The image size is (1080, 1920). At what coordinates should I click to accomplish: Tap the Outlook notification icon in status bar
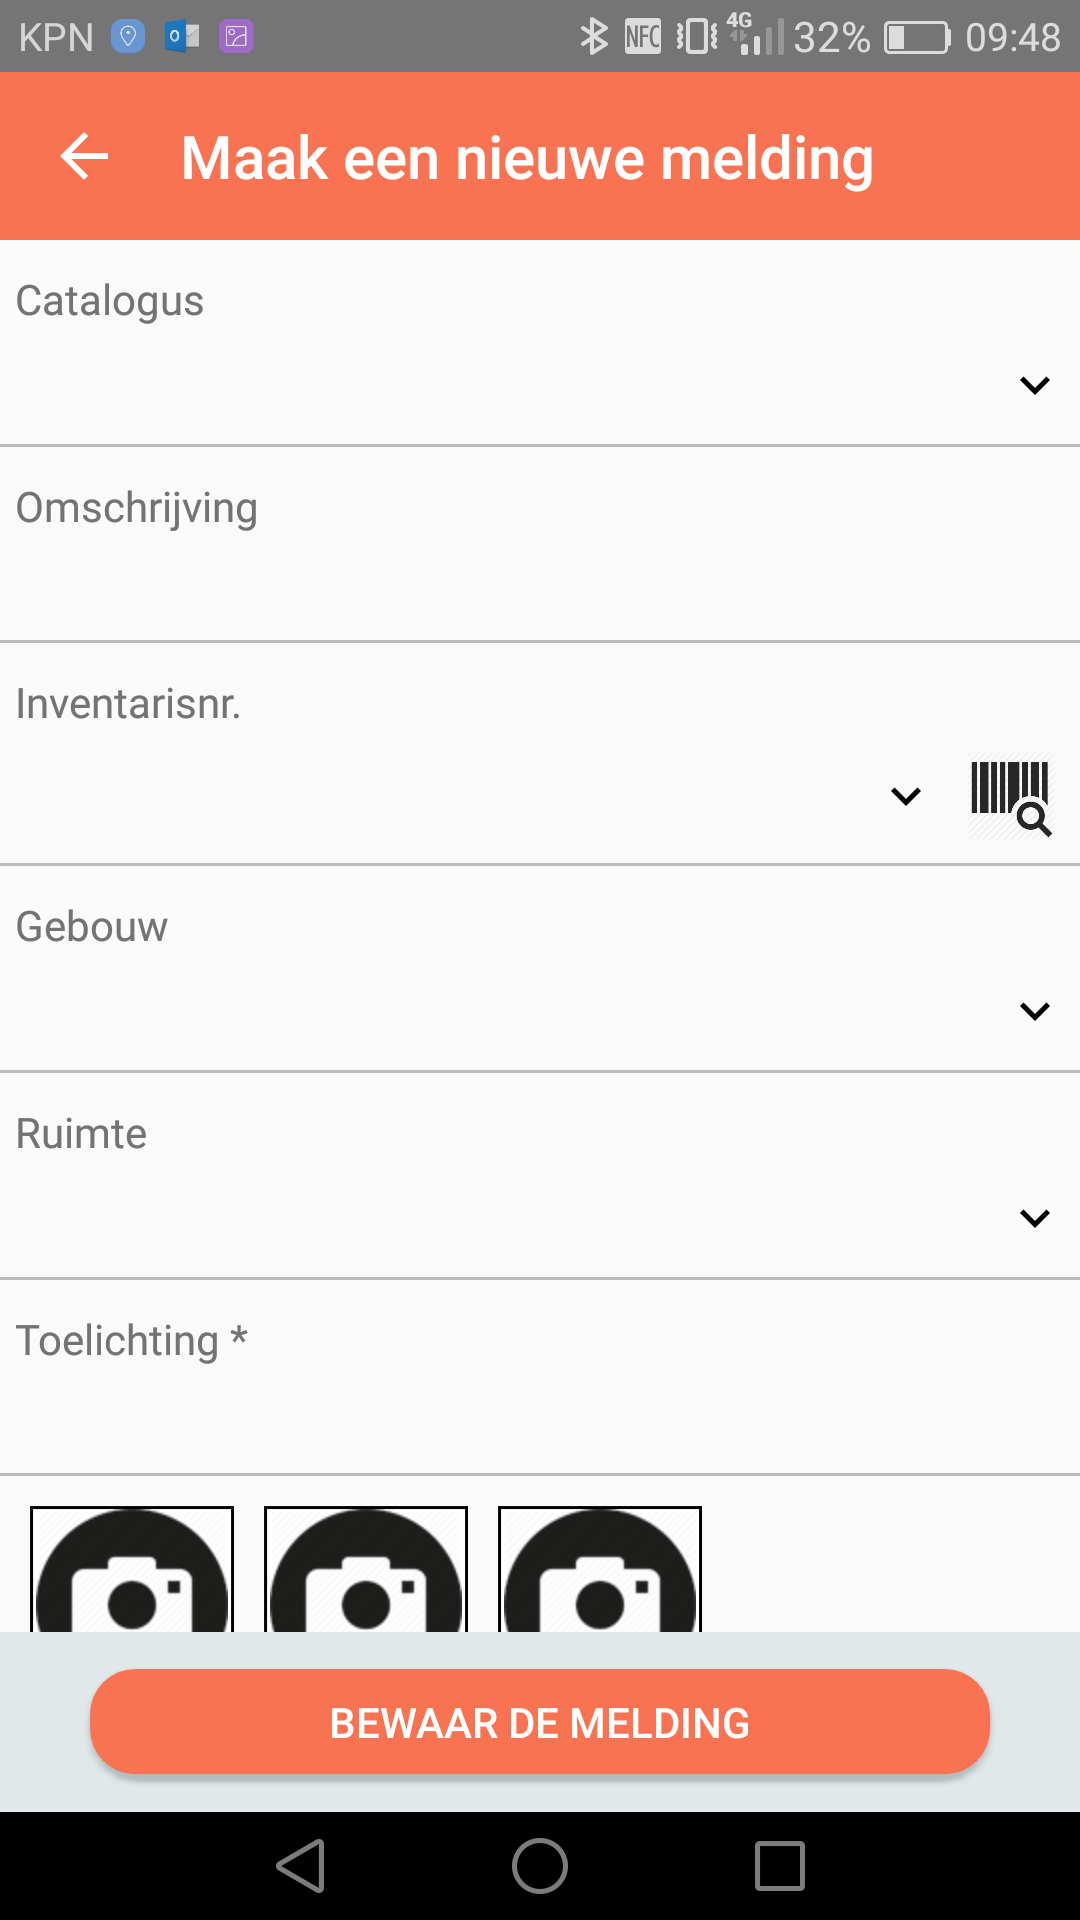click(182, 37)
